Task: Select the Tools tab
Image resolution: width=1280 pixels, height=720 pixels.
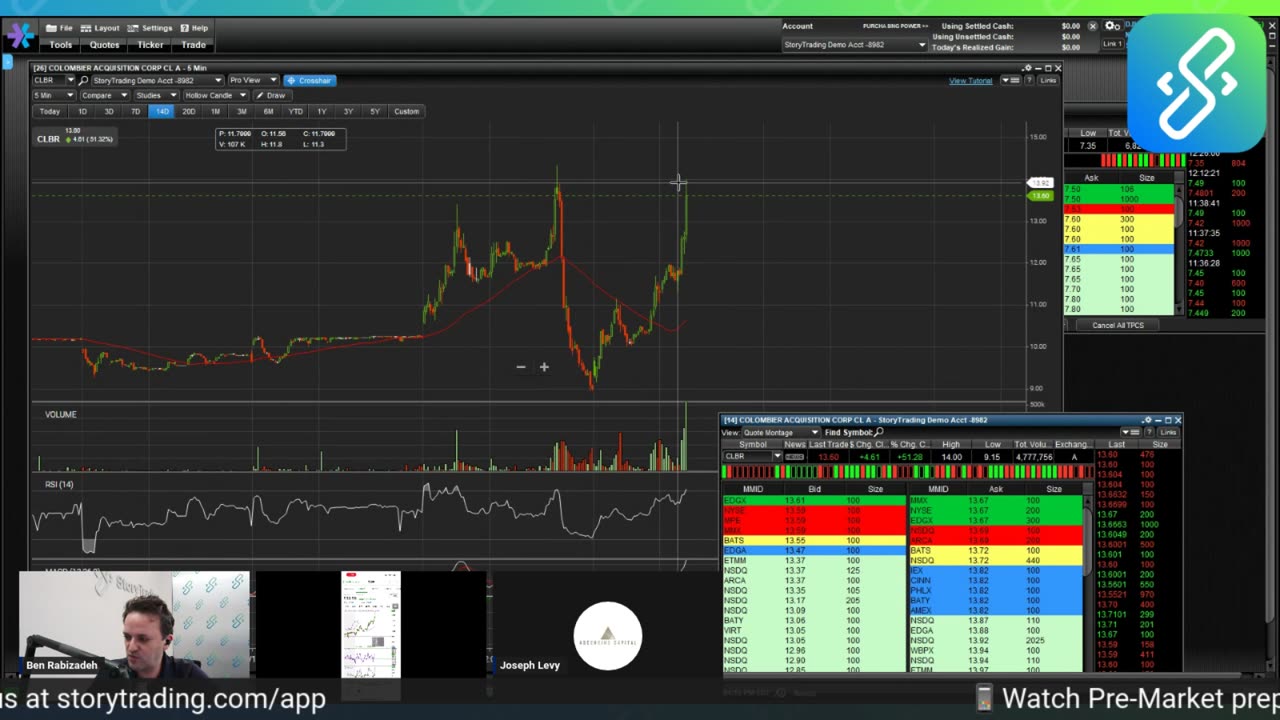Action: click(x=61, y=45)
